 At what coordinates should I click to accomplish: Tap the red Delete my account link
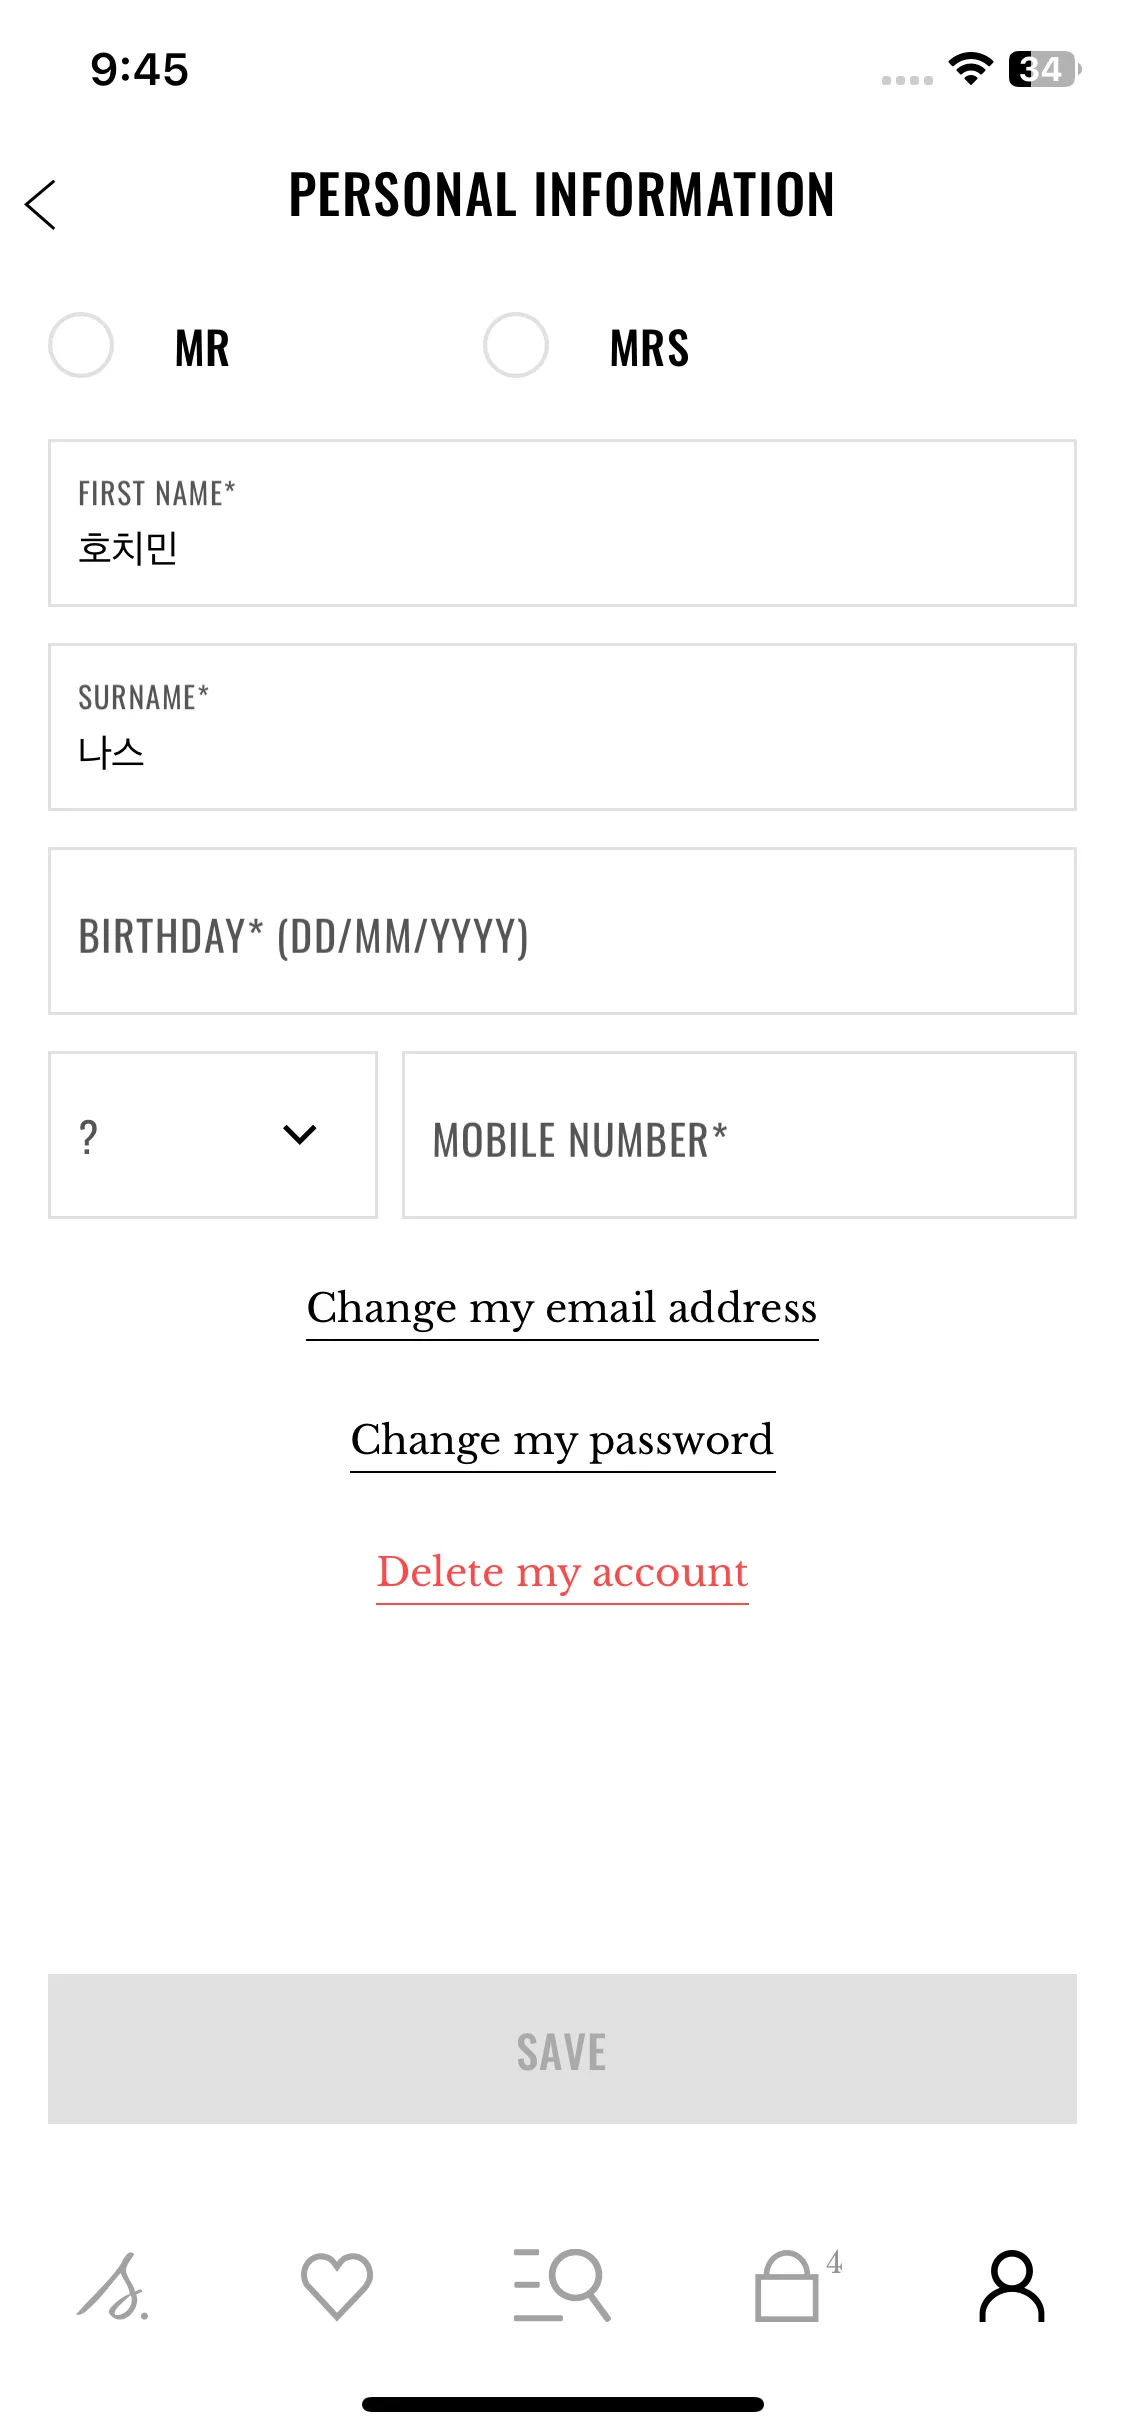tap(562, 1572)
